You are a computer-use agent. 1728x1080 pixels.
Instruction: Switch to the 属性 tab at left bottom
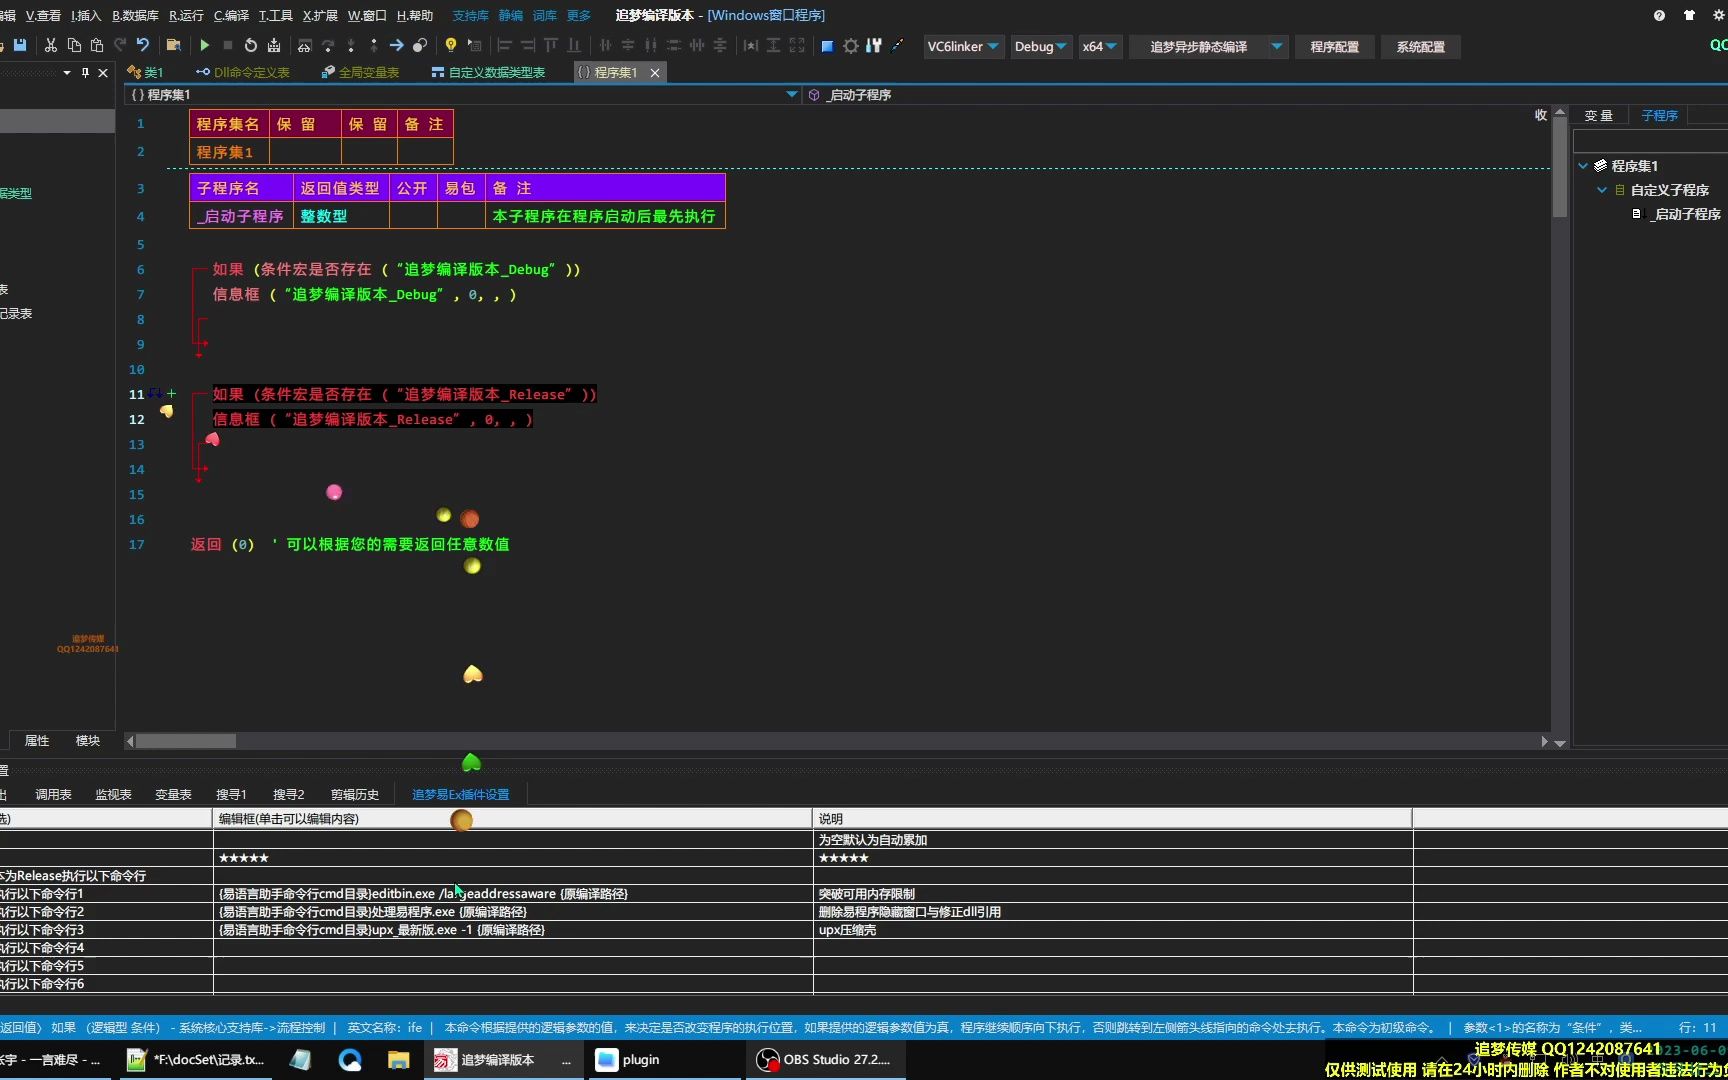coord(37,741)
